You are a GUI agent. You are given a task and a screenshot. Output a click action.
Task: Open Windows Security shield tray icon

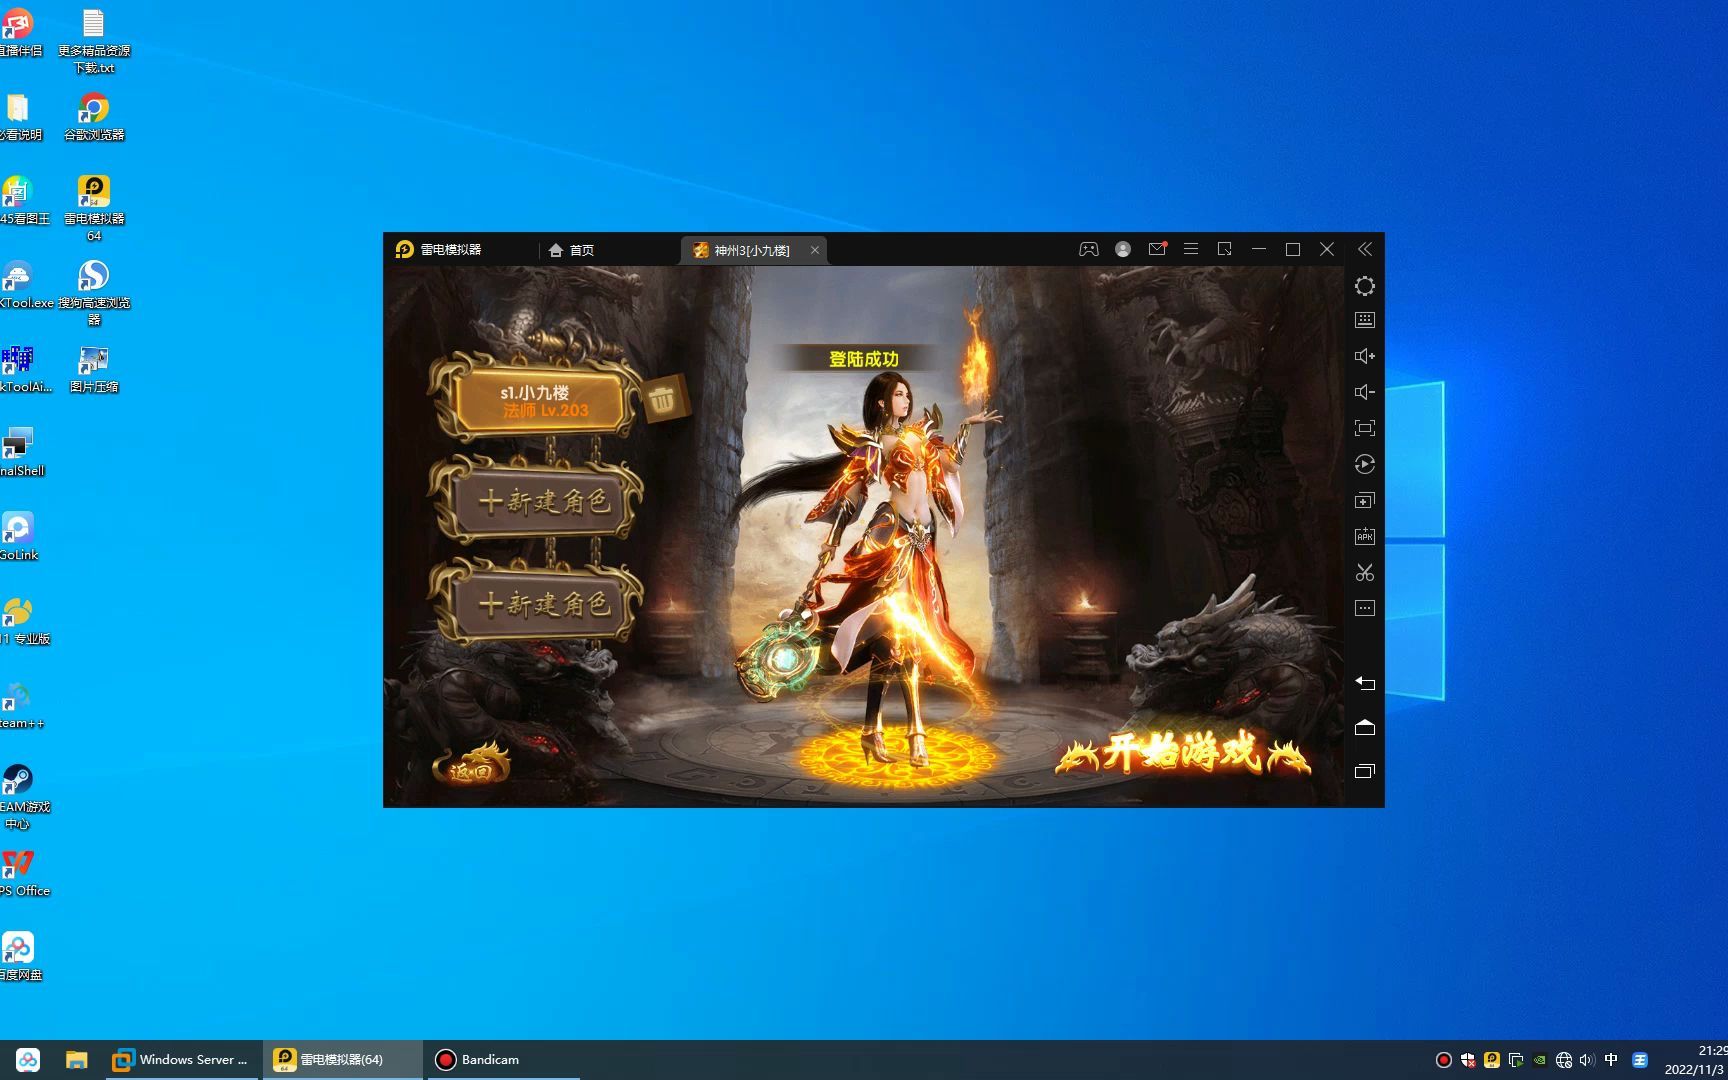[1468, 1060]
